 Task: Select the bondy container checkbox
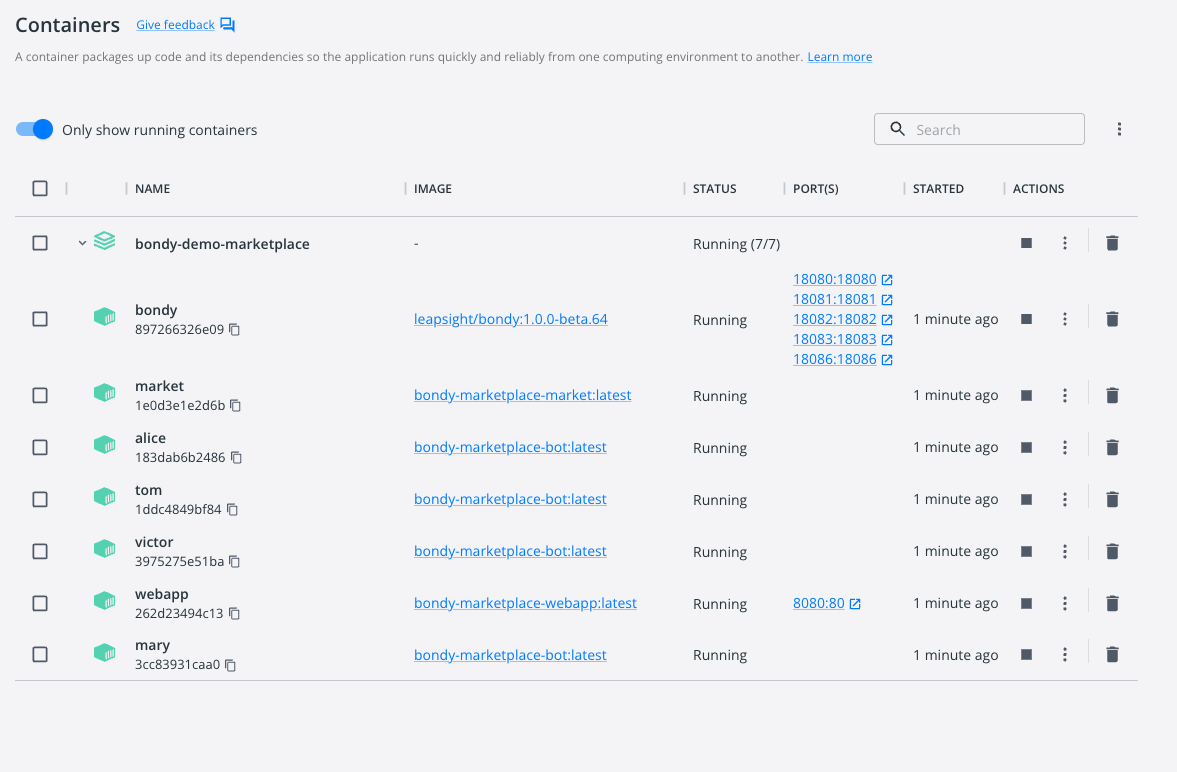click(40, 319)
